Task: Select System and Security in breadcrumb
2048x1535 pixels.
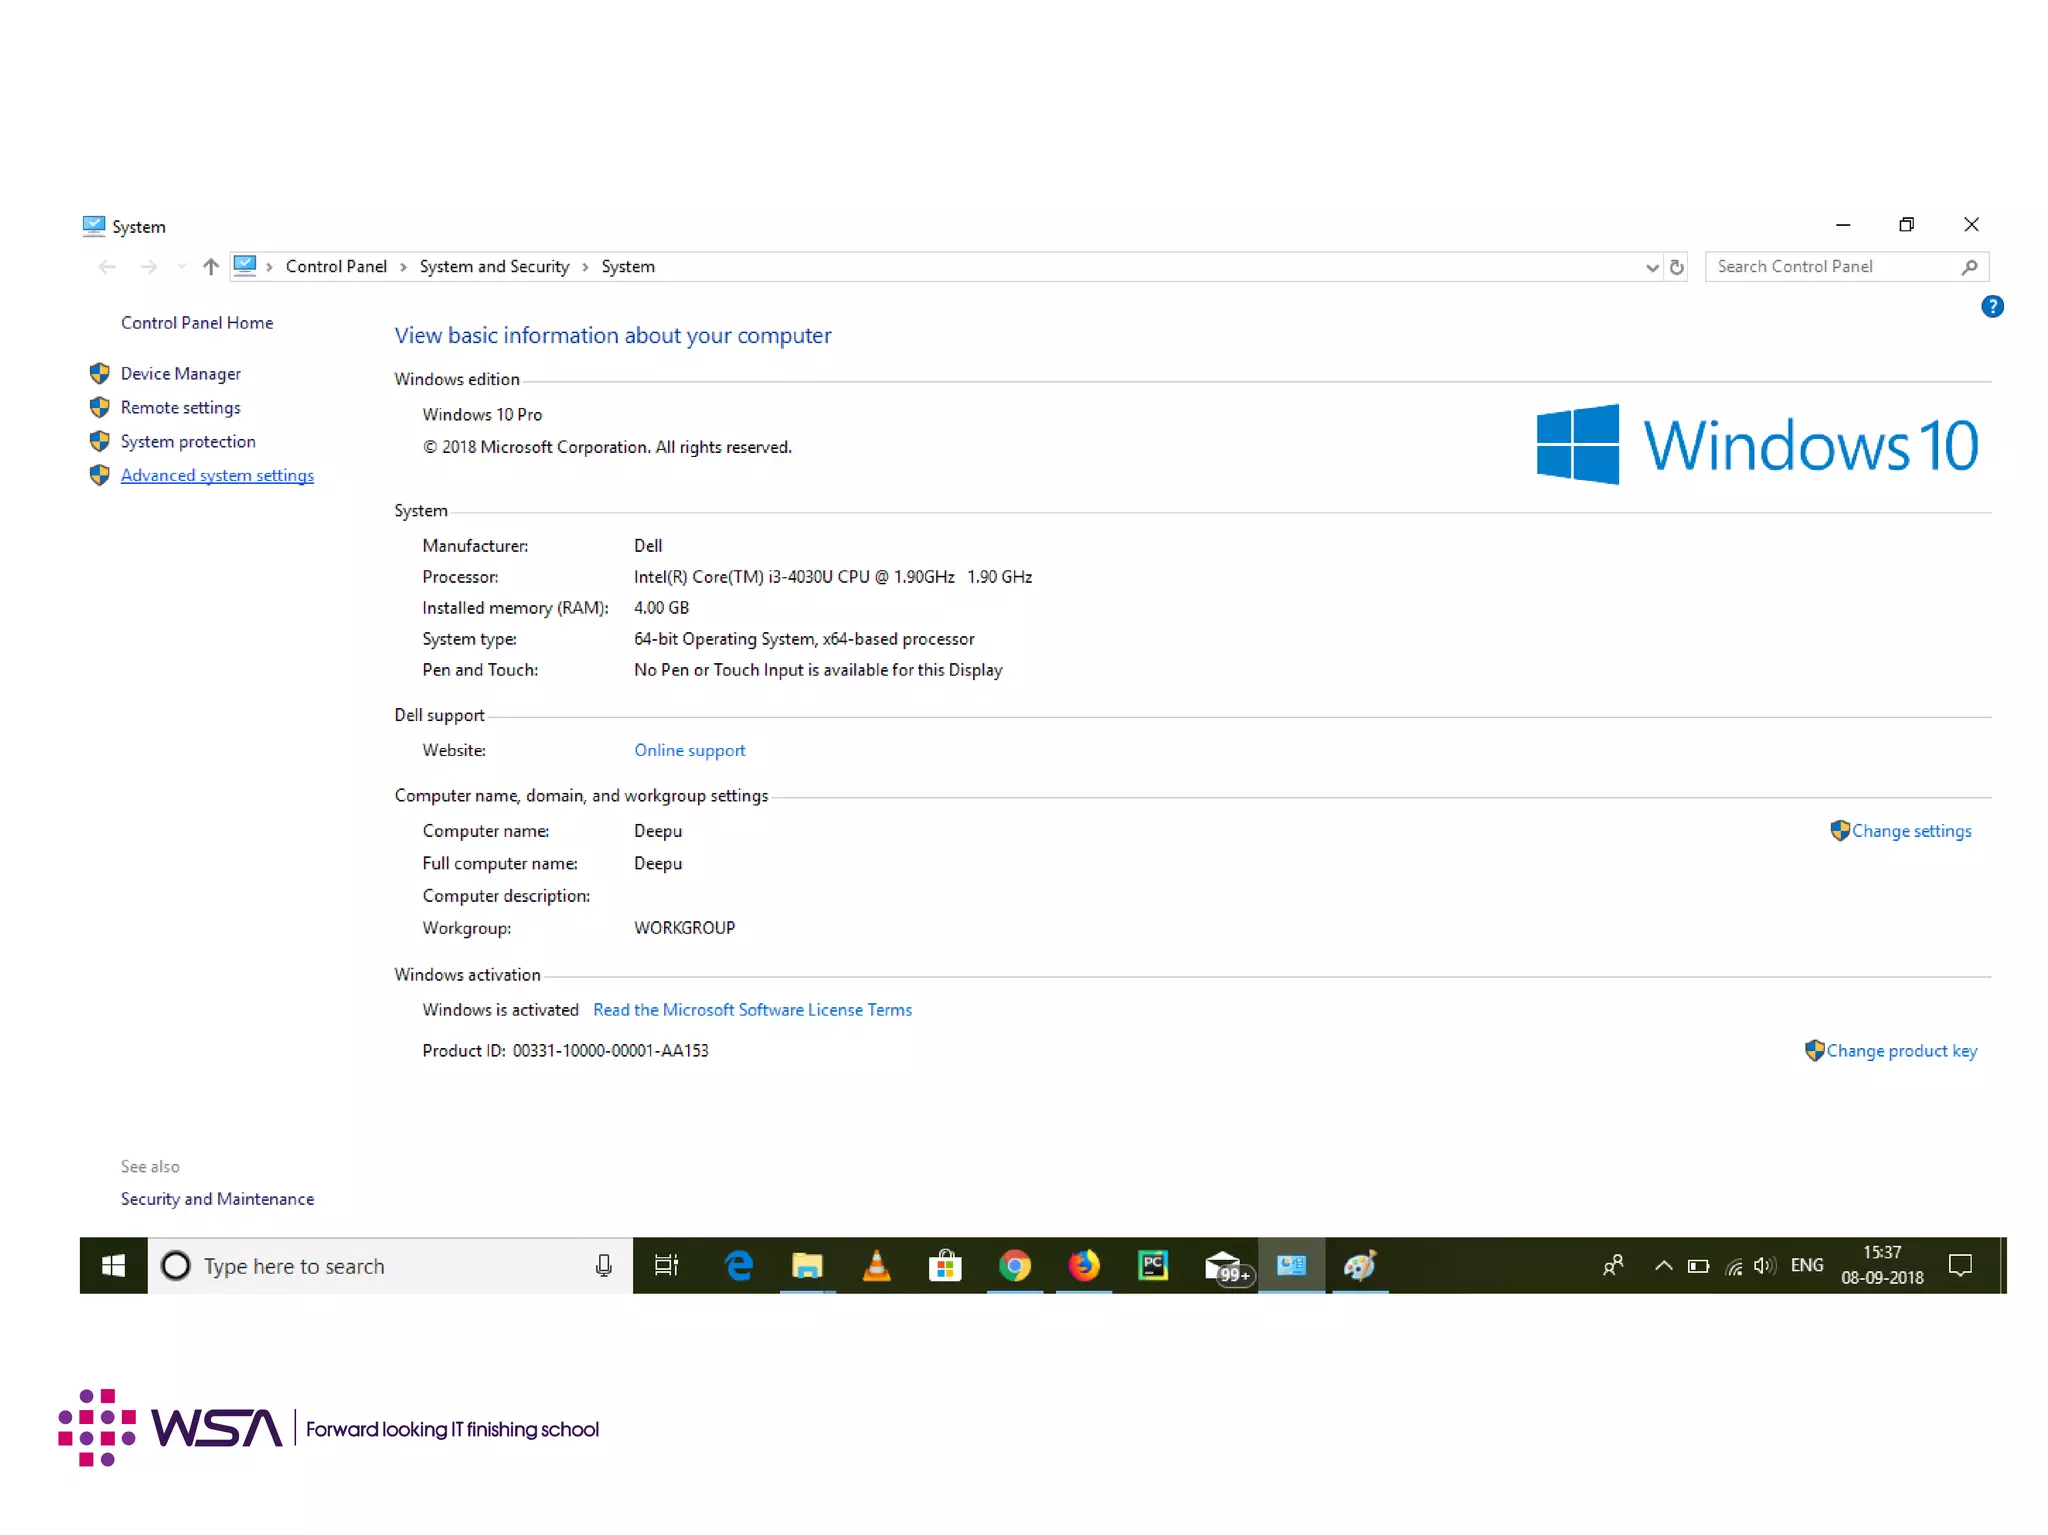Action: point(494,266)
